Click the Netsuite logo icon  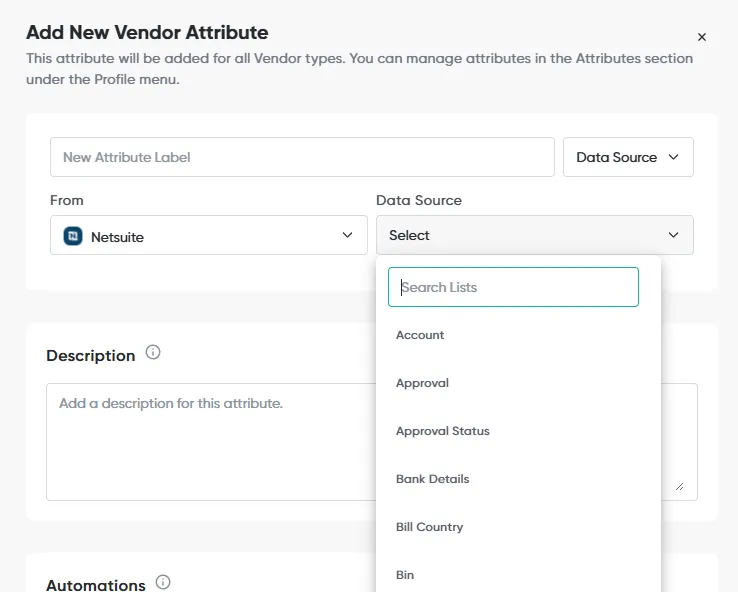point(73,236)
